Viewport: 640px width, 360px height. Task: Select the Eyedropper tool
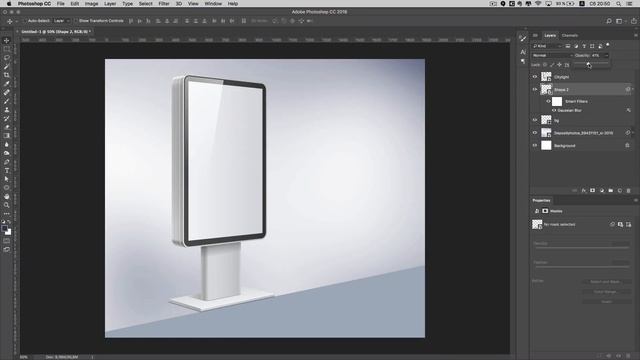click(7, 84)
